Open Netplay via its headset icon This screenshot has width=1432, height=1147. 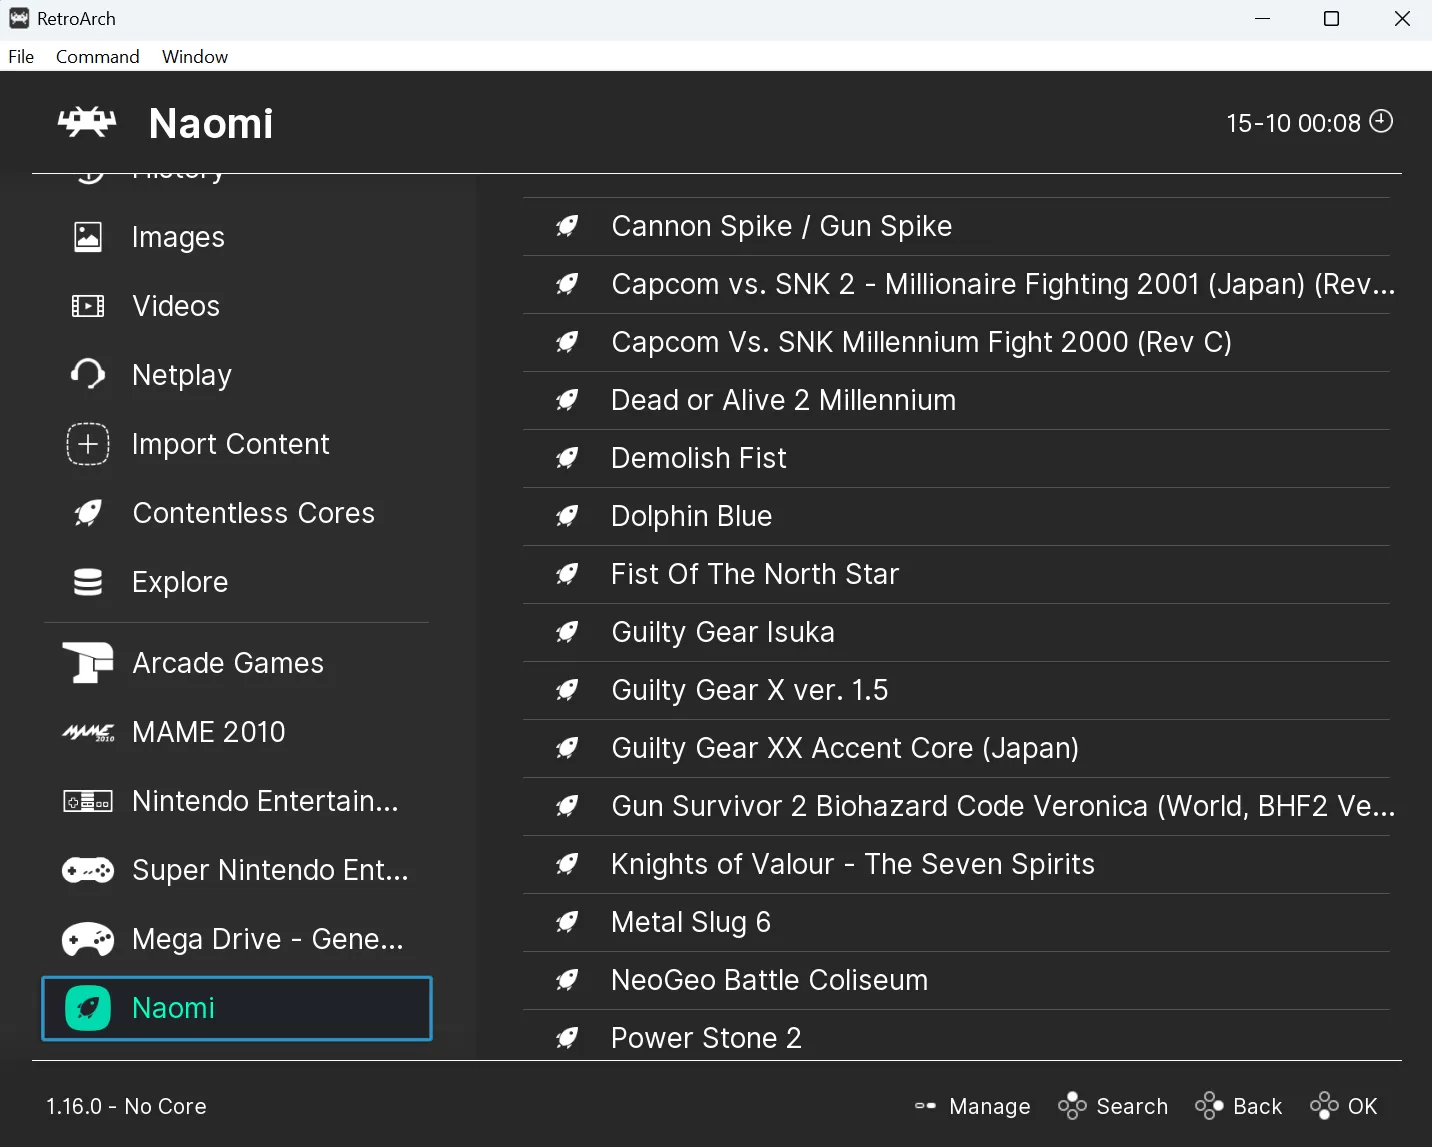point(88,375)
